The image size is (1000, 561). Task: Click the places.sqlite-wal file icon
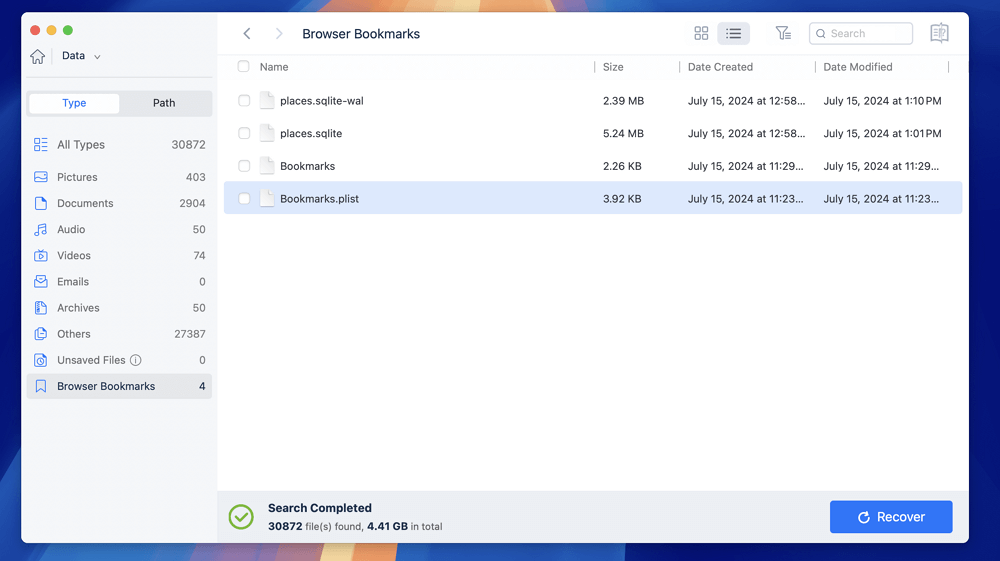[x=267, y=100]
